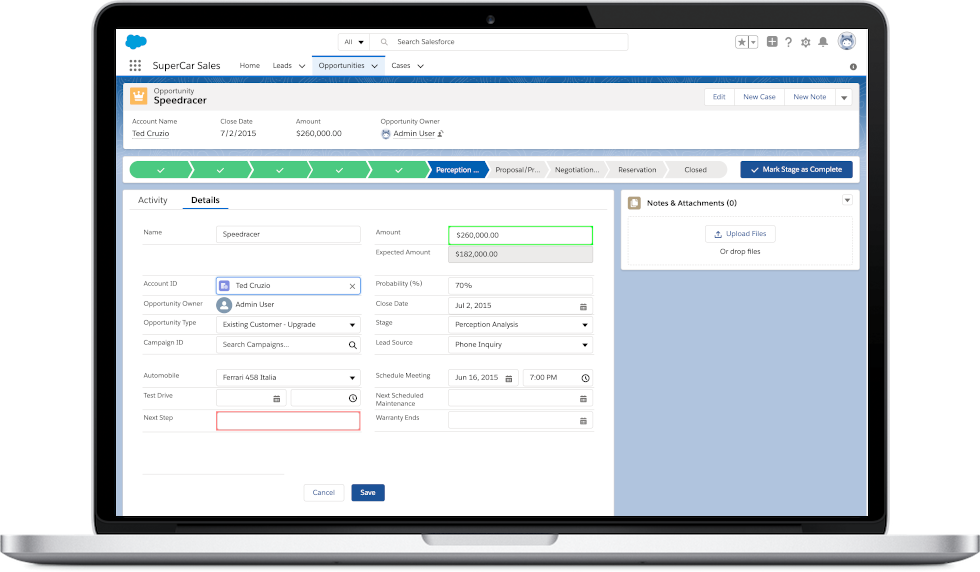Open Next Scheduled Maintenance calendar icon
This screenshot has height=572, width=980.
click(x=583, y=399)
